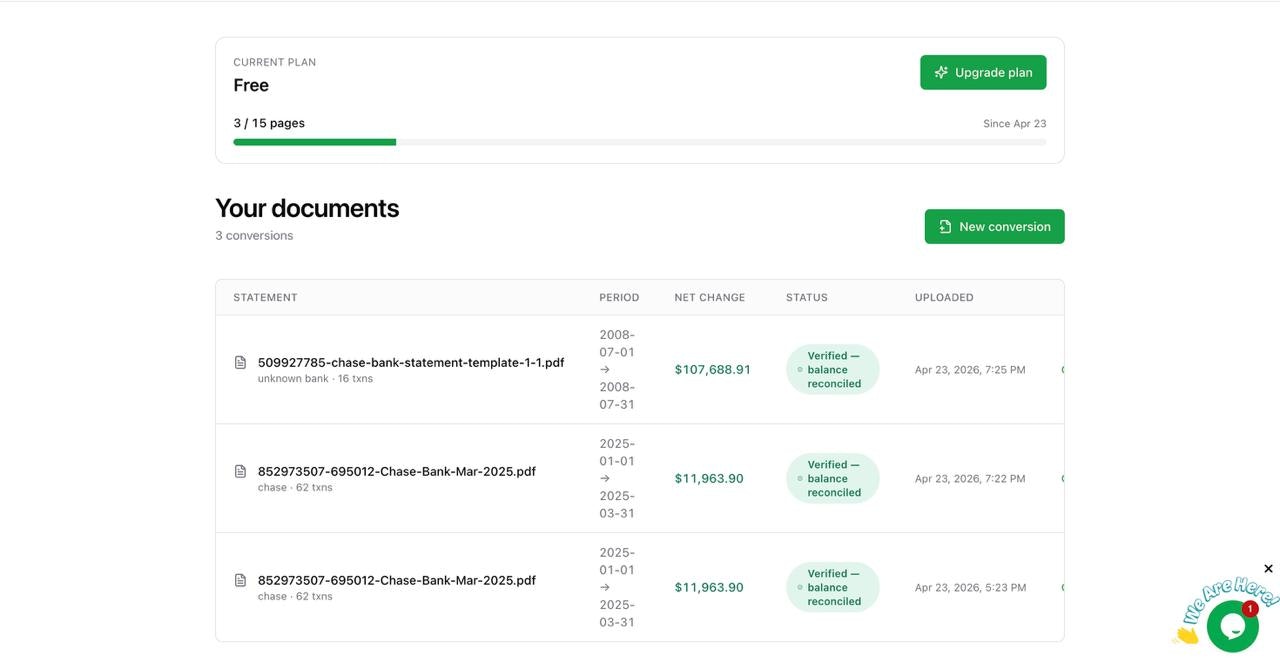Click the download icon for the top statement row
The width and height of the screenshot is (1280, 670).
[x=1064, y=368]
